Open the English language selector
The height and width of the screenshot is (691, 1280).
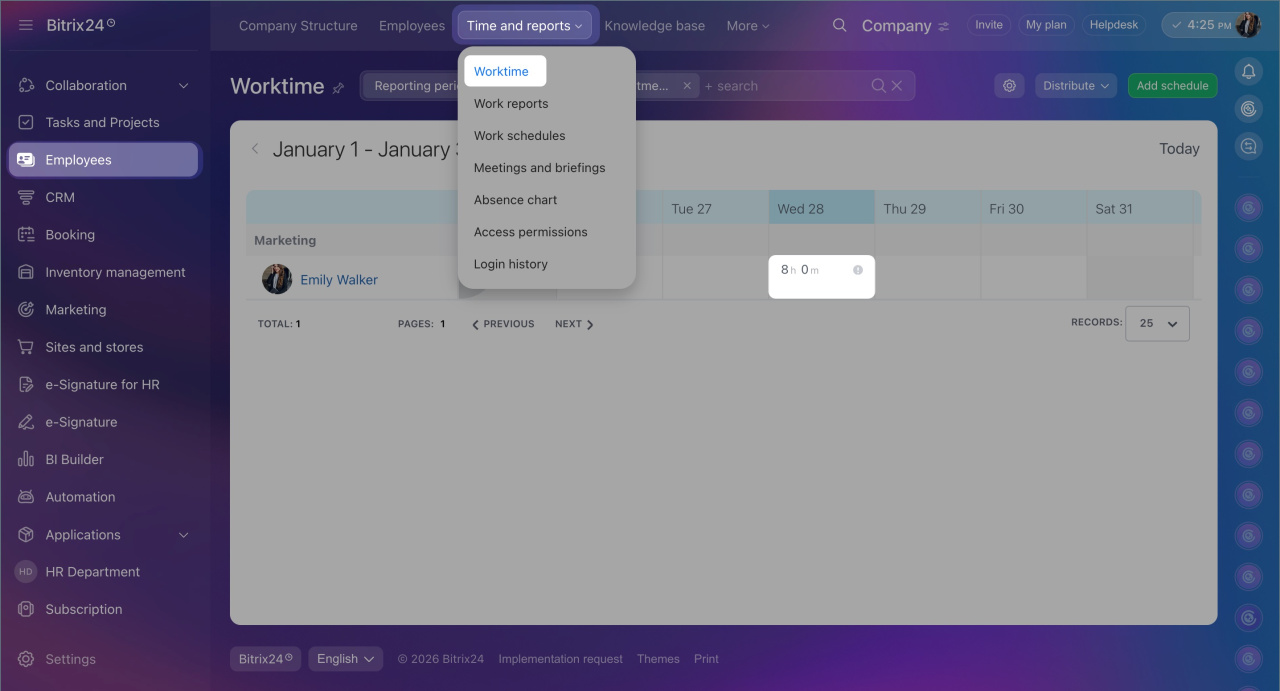345,659
